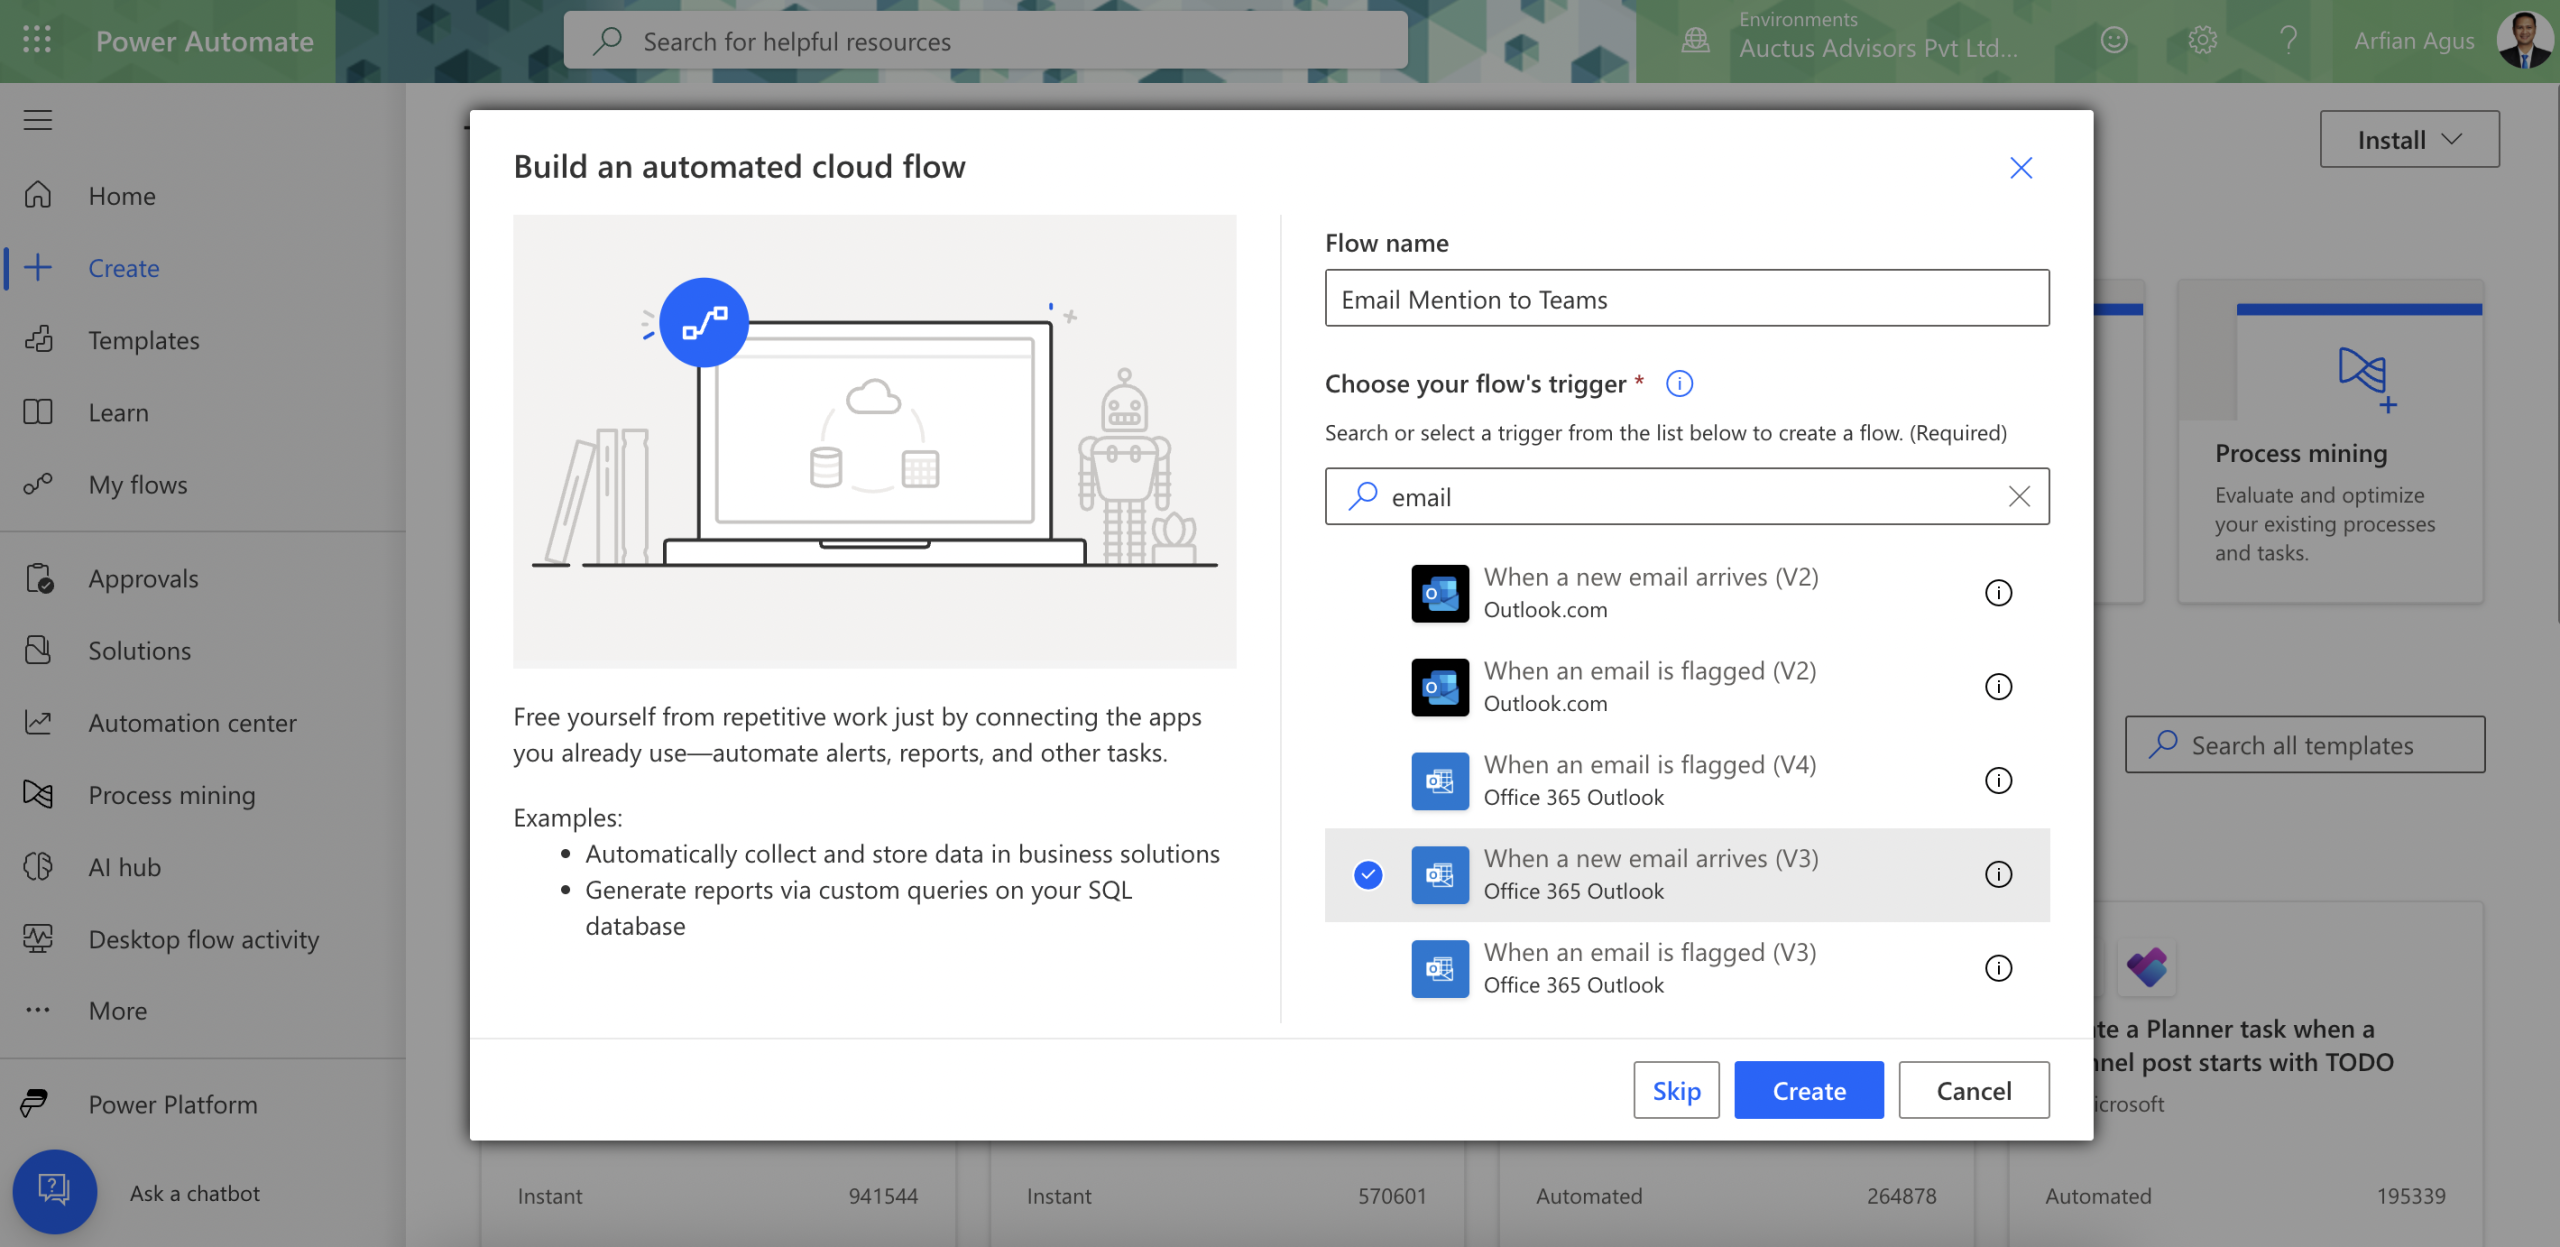Click the Skip button
The image size is (2560, 1247).
[1676, 1090]
